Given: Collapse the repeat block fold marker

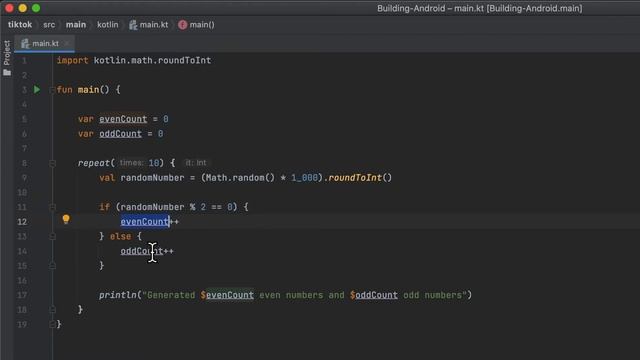Looking at the screenshot, I should pos(52,163).
